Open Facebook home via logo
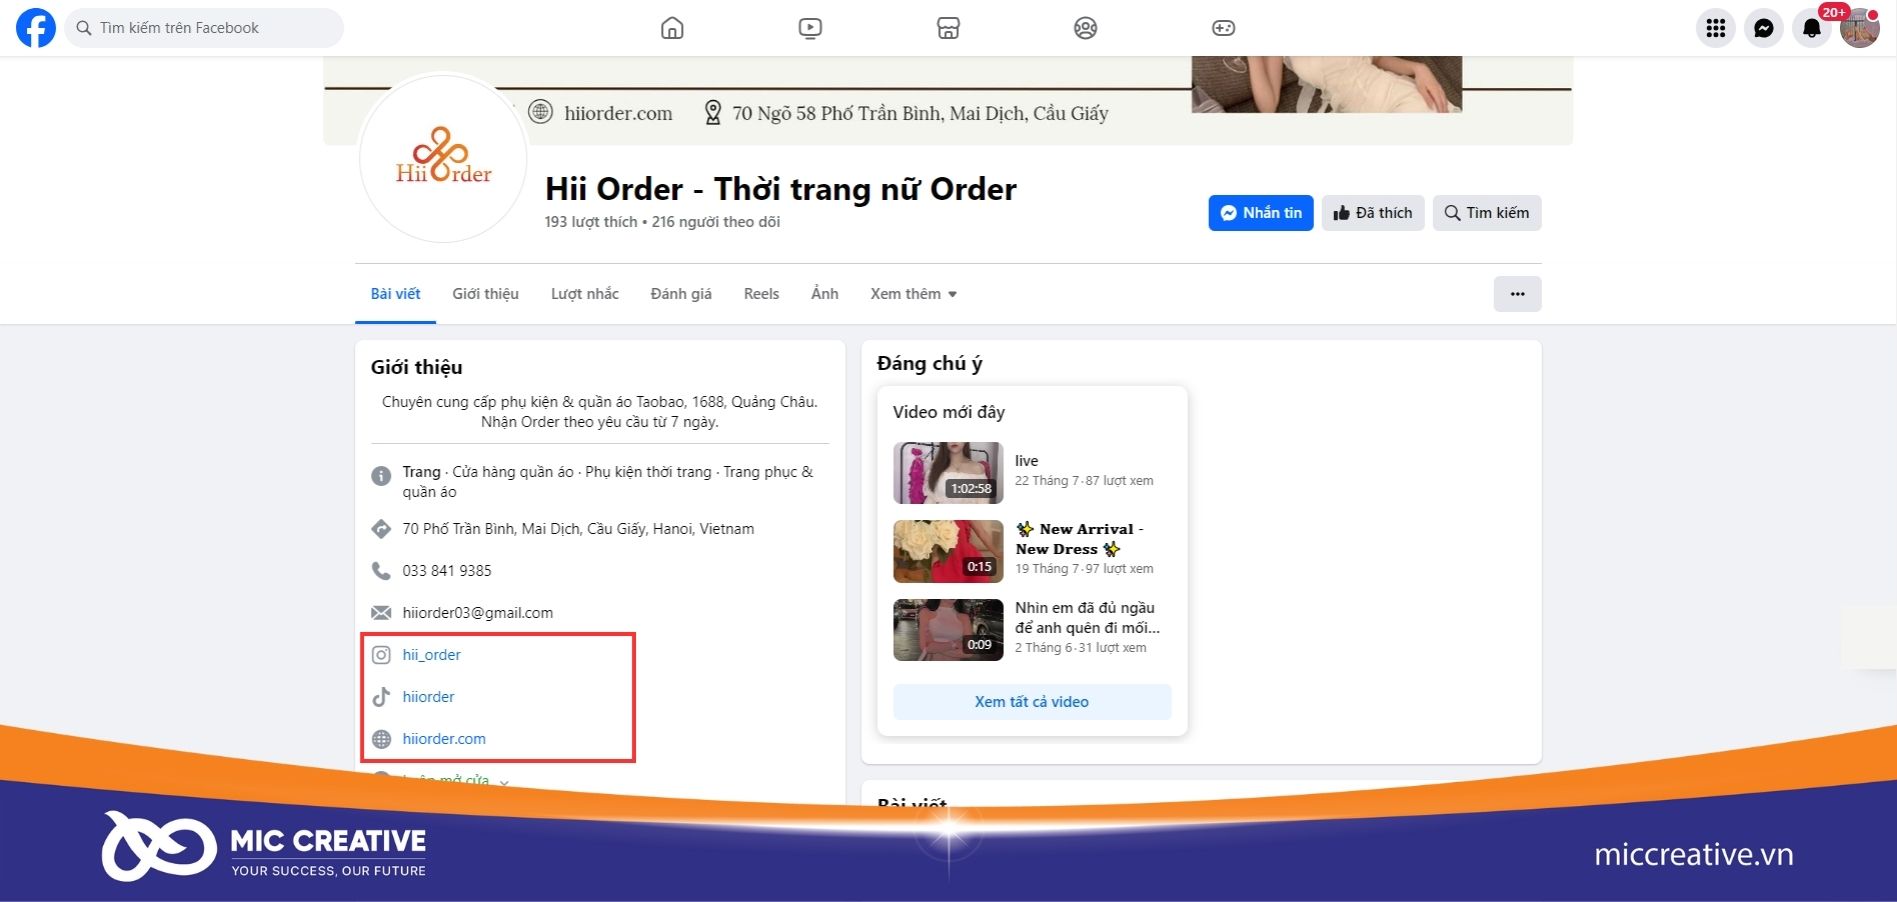 pyautogui.click(x=36, y=28)
